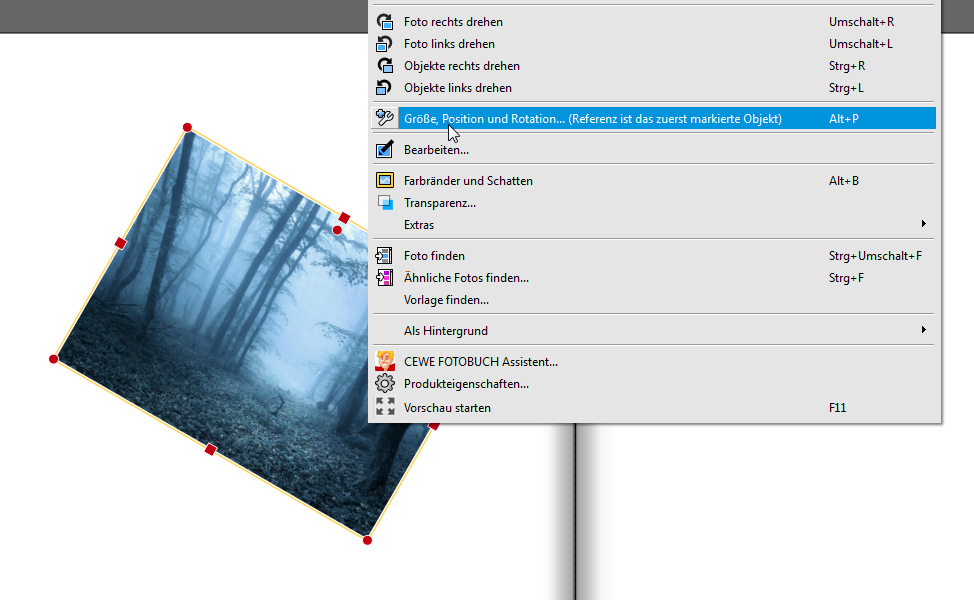Viewport: 974px width, 600px height.
Task: Click the F11 shortcut text
Action: [x=837, y=407]
